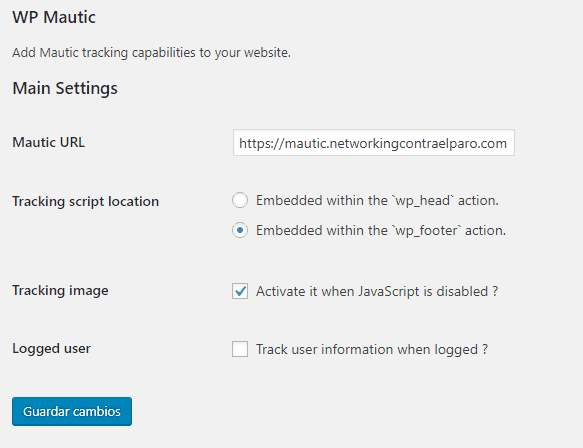Click into the Mautic URL text field

click(374, 143)
